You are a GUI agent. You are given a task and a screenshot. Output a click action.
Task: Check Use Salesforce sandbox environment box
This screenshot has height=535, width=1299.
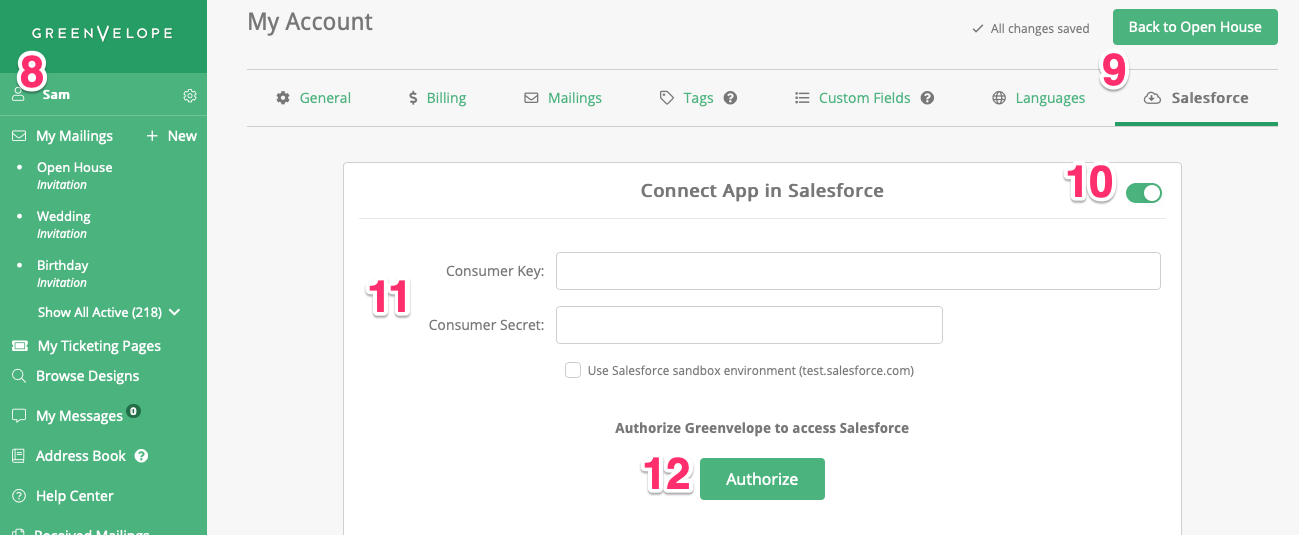573,370
